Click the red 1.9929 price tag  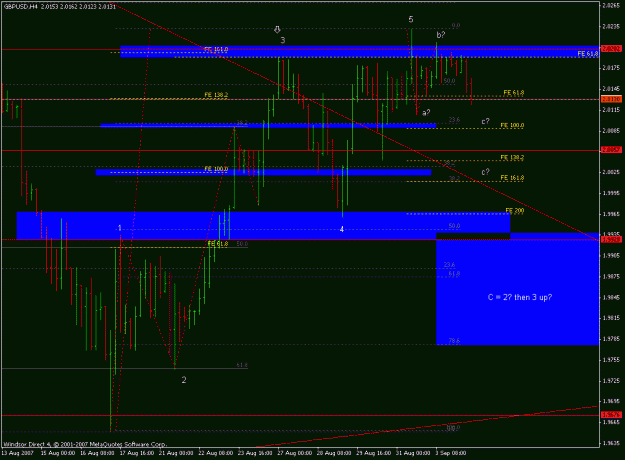pos(611,240)
